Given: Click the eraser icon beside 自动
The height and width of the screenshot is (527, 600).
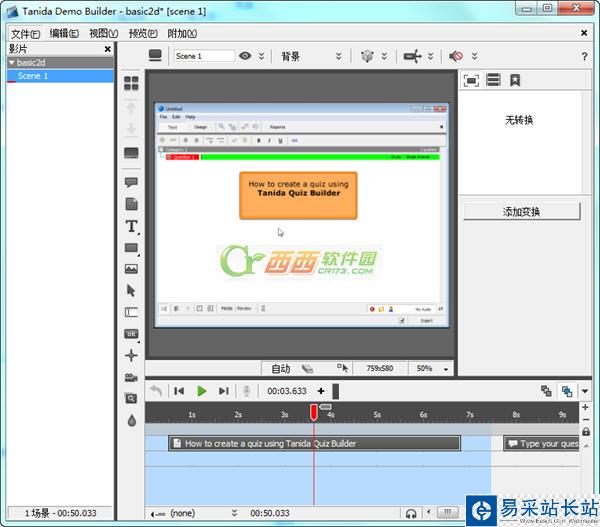Looking at the screenshot, I should point(308,369).
